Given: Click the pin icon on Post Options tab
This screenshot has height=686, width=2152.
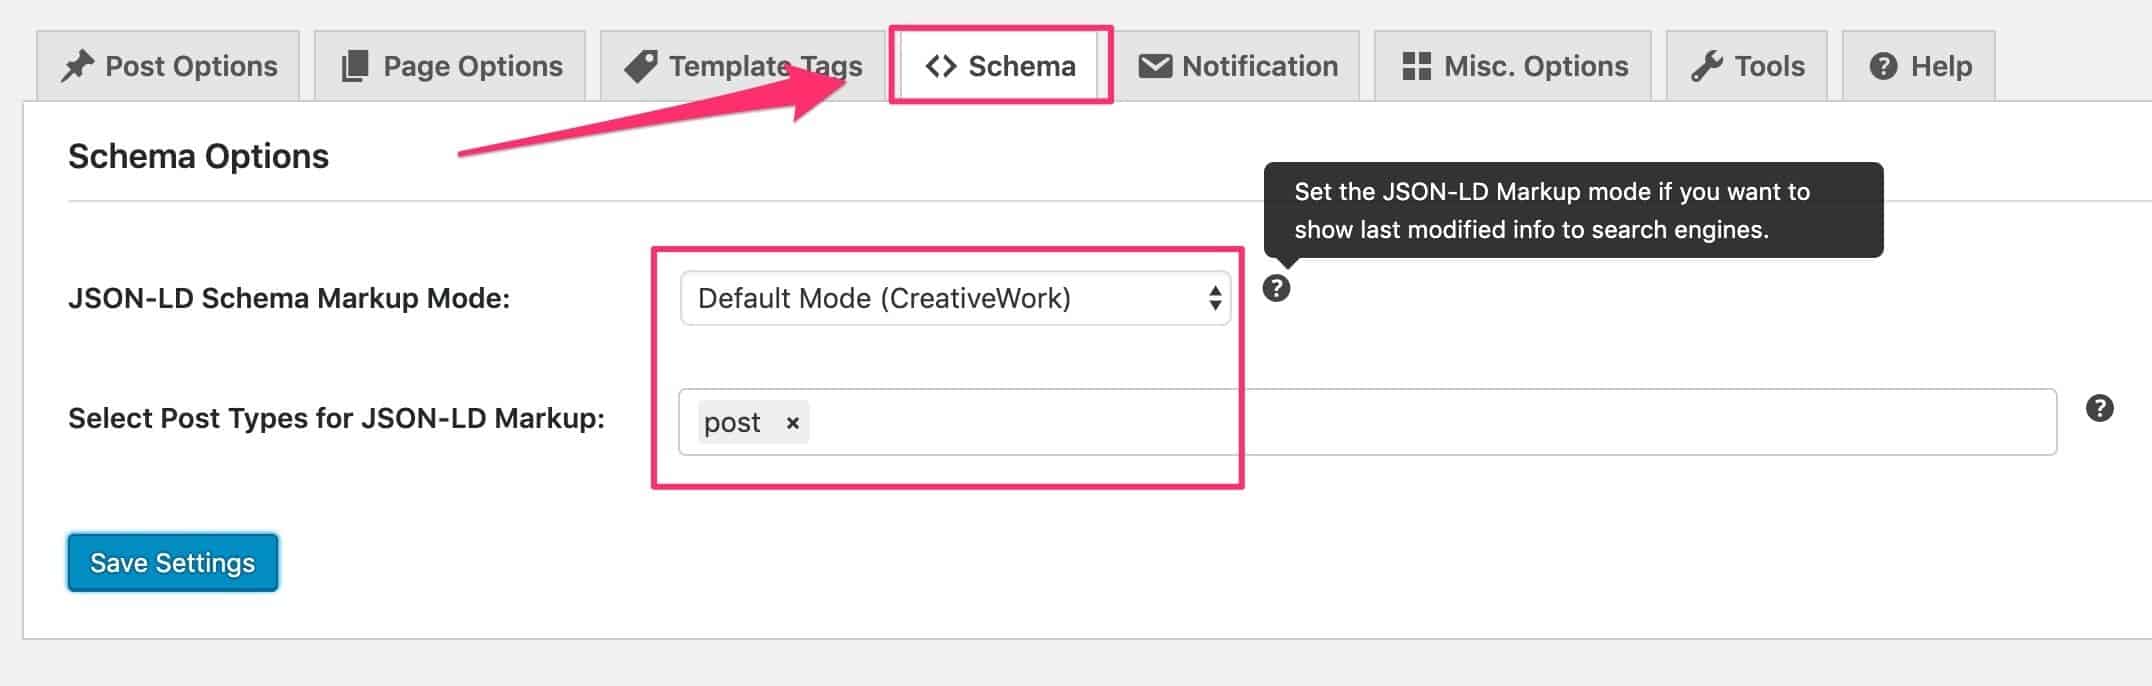Looking at the screenshot, I should pos(78,64).
